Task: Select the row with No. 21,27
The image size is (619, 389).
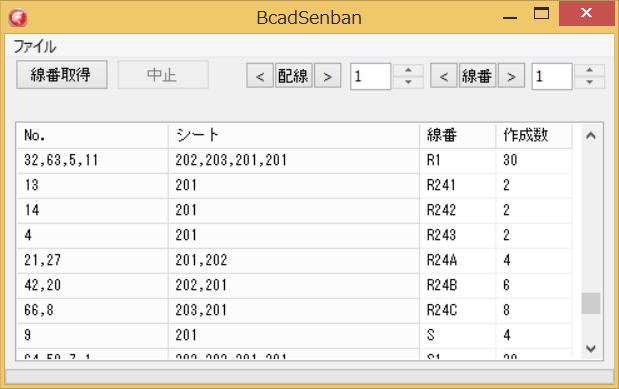Action: coord(294,261)
